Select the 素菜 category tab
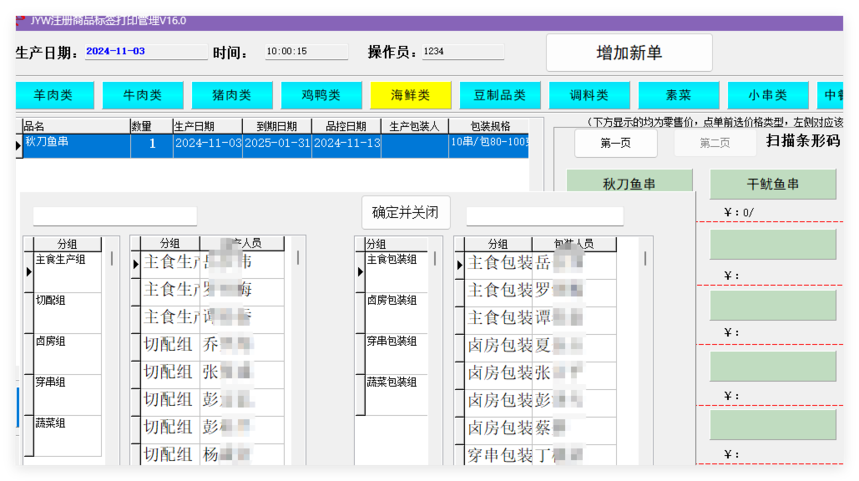This screenshot has width=859, height=481. tap(678, 95)
